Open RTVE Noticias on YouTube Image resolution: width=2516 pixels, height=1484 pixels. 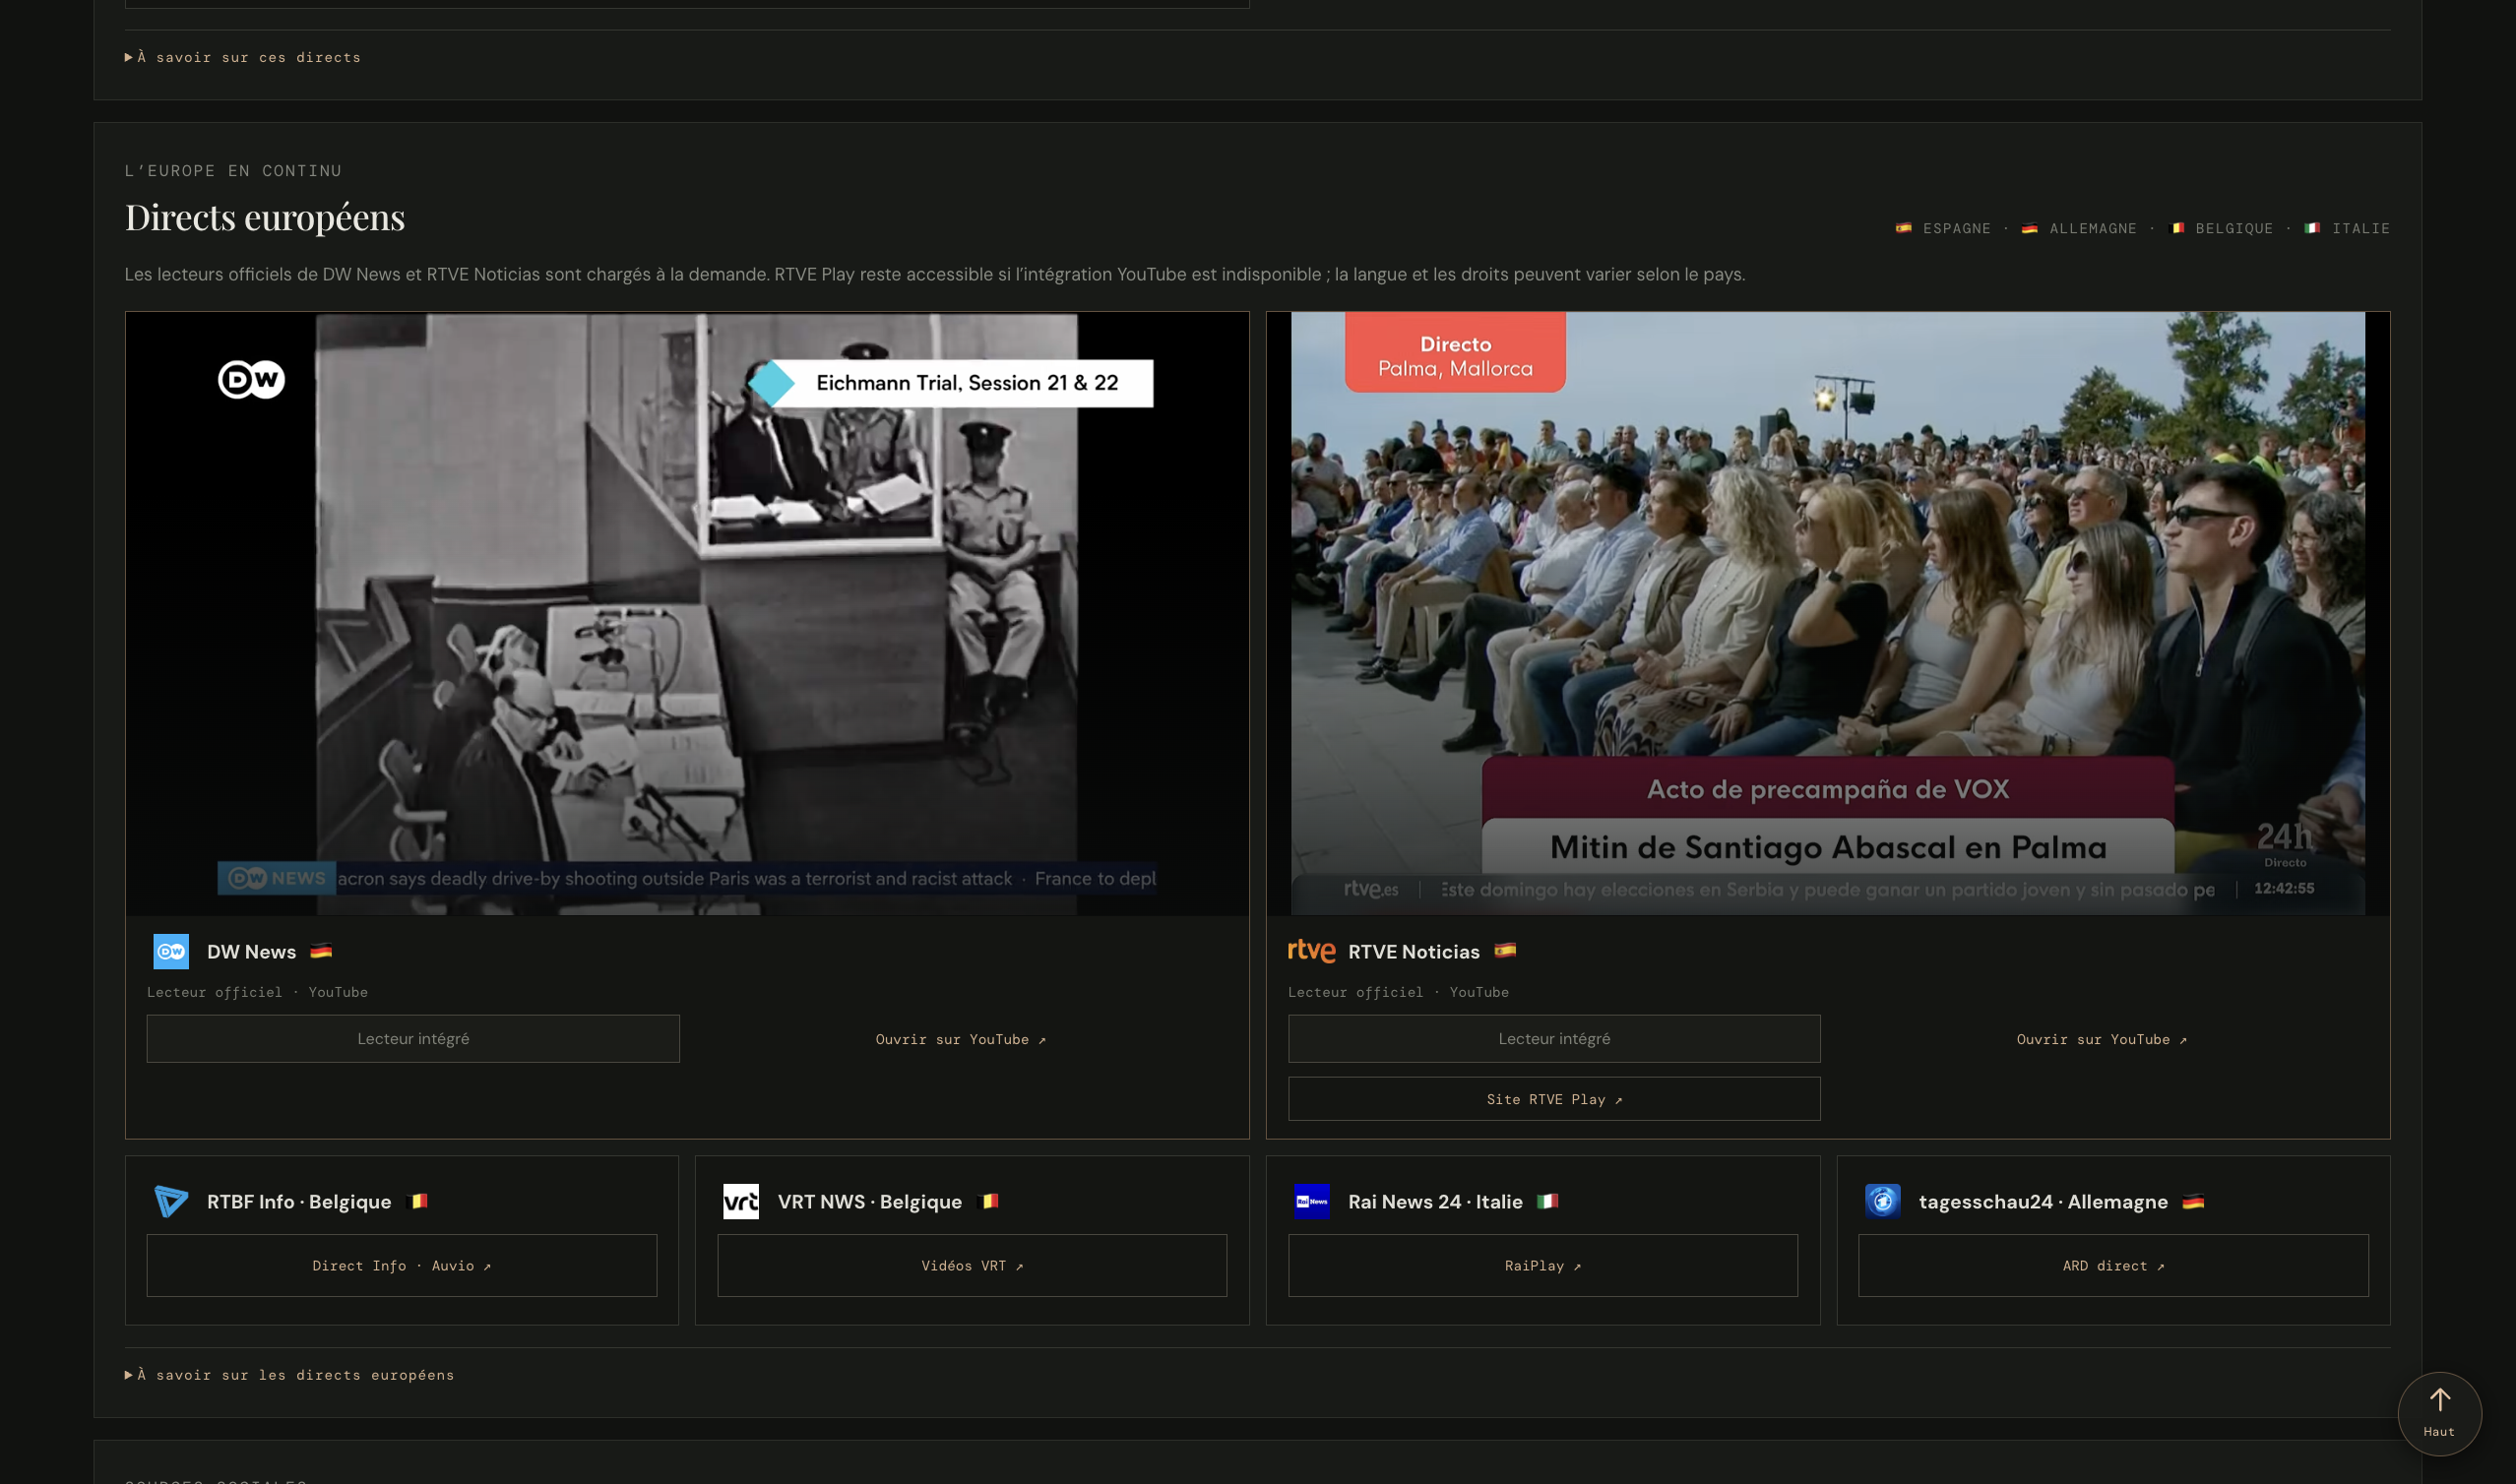tap(2102, 1040)
